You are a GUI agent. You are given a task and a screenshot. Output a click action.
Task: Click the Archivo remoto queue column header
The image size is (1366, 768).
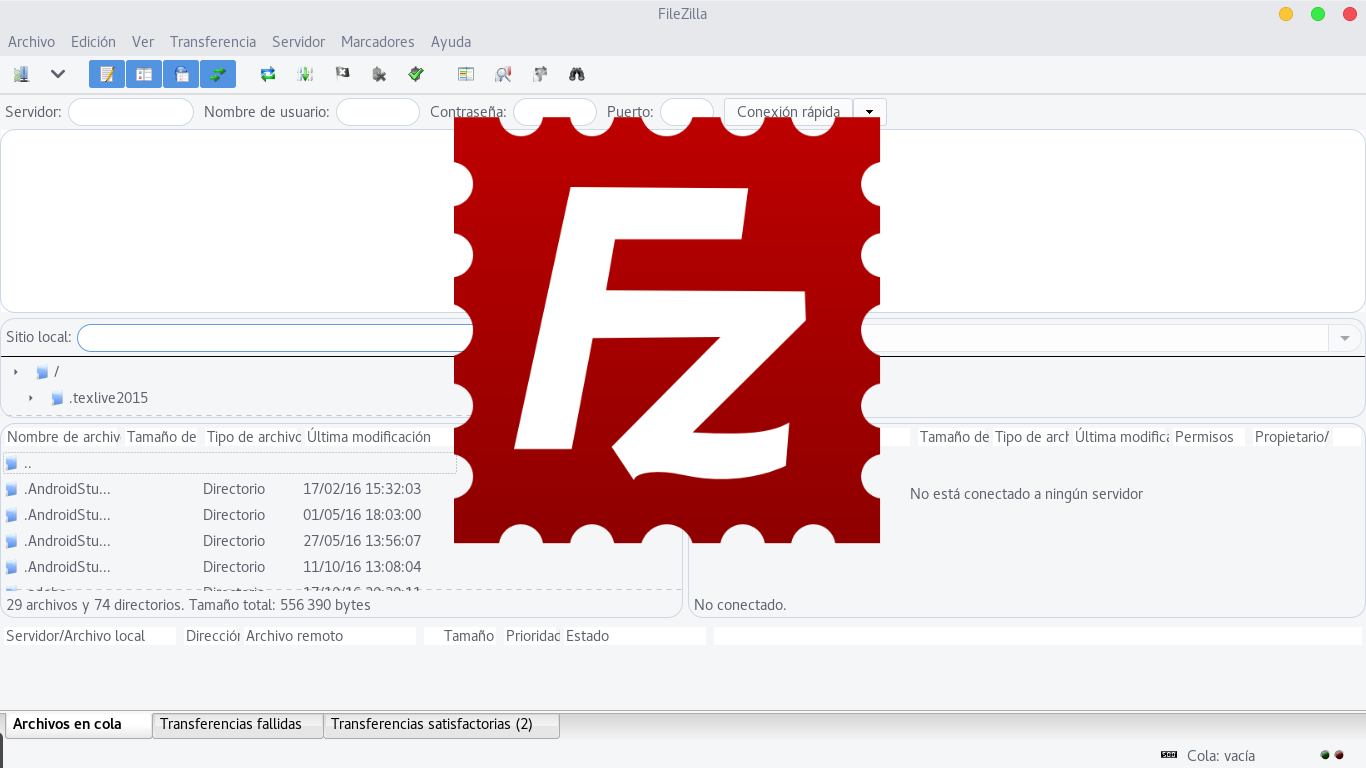click(x=329, y=636)
